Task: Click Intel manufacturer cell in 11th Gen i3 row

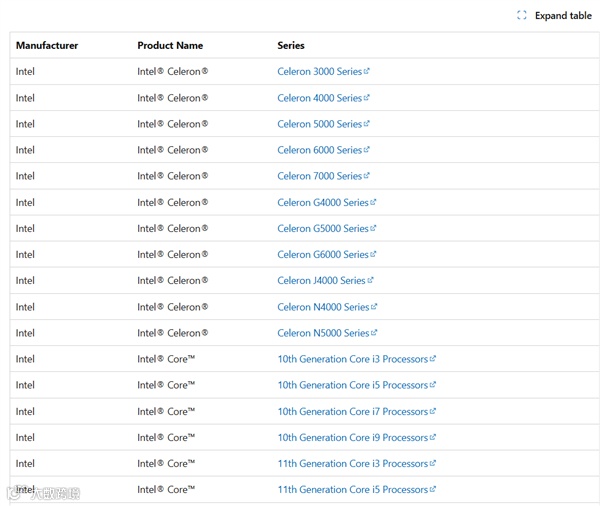Action: tap(25, 464)
